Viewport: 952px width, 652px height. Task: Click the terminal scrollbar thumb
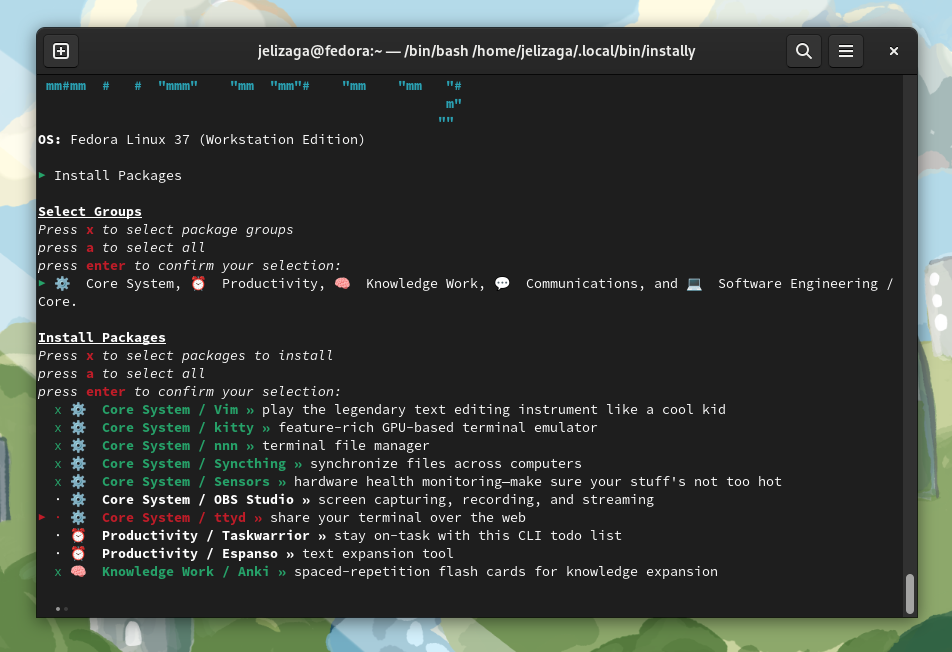coord(910,594)
